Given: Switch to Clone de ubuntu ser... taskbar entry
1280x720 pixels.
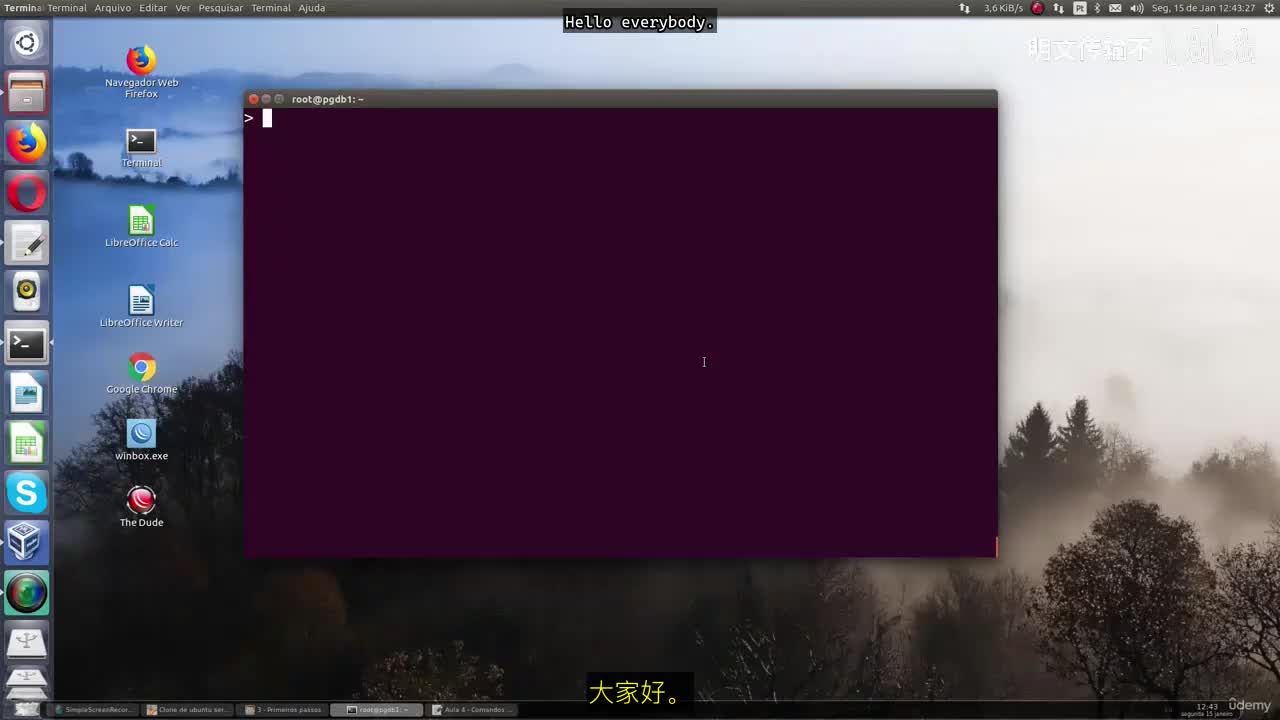Looking at the screenshot, I should (x=188, y=710).
